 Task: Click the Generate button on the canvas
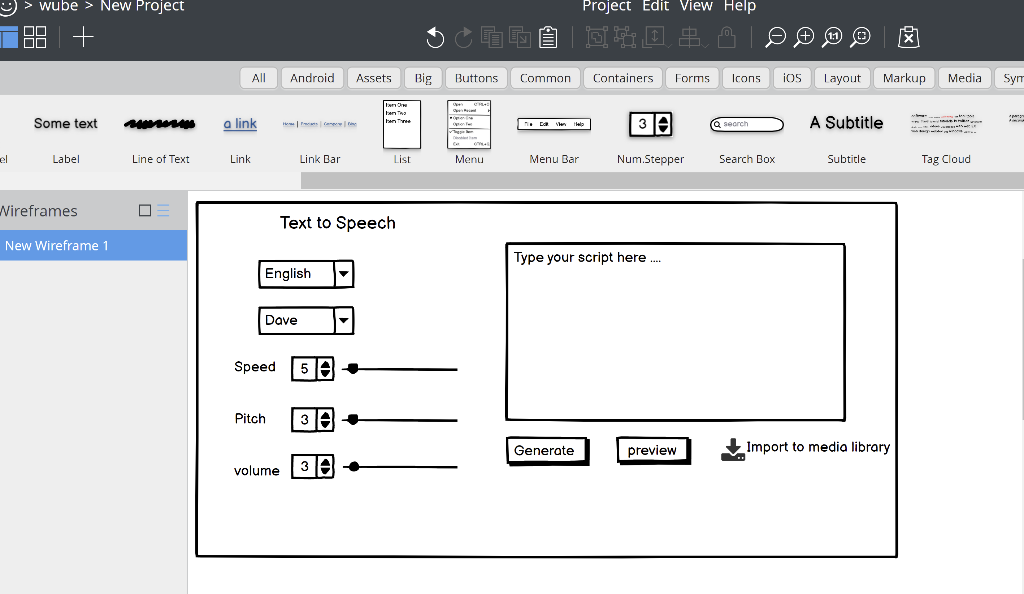(545, 450)
